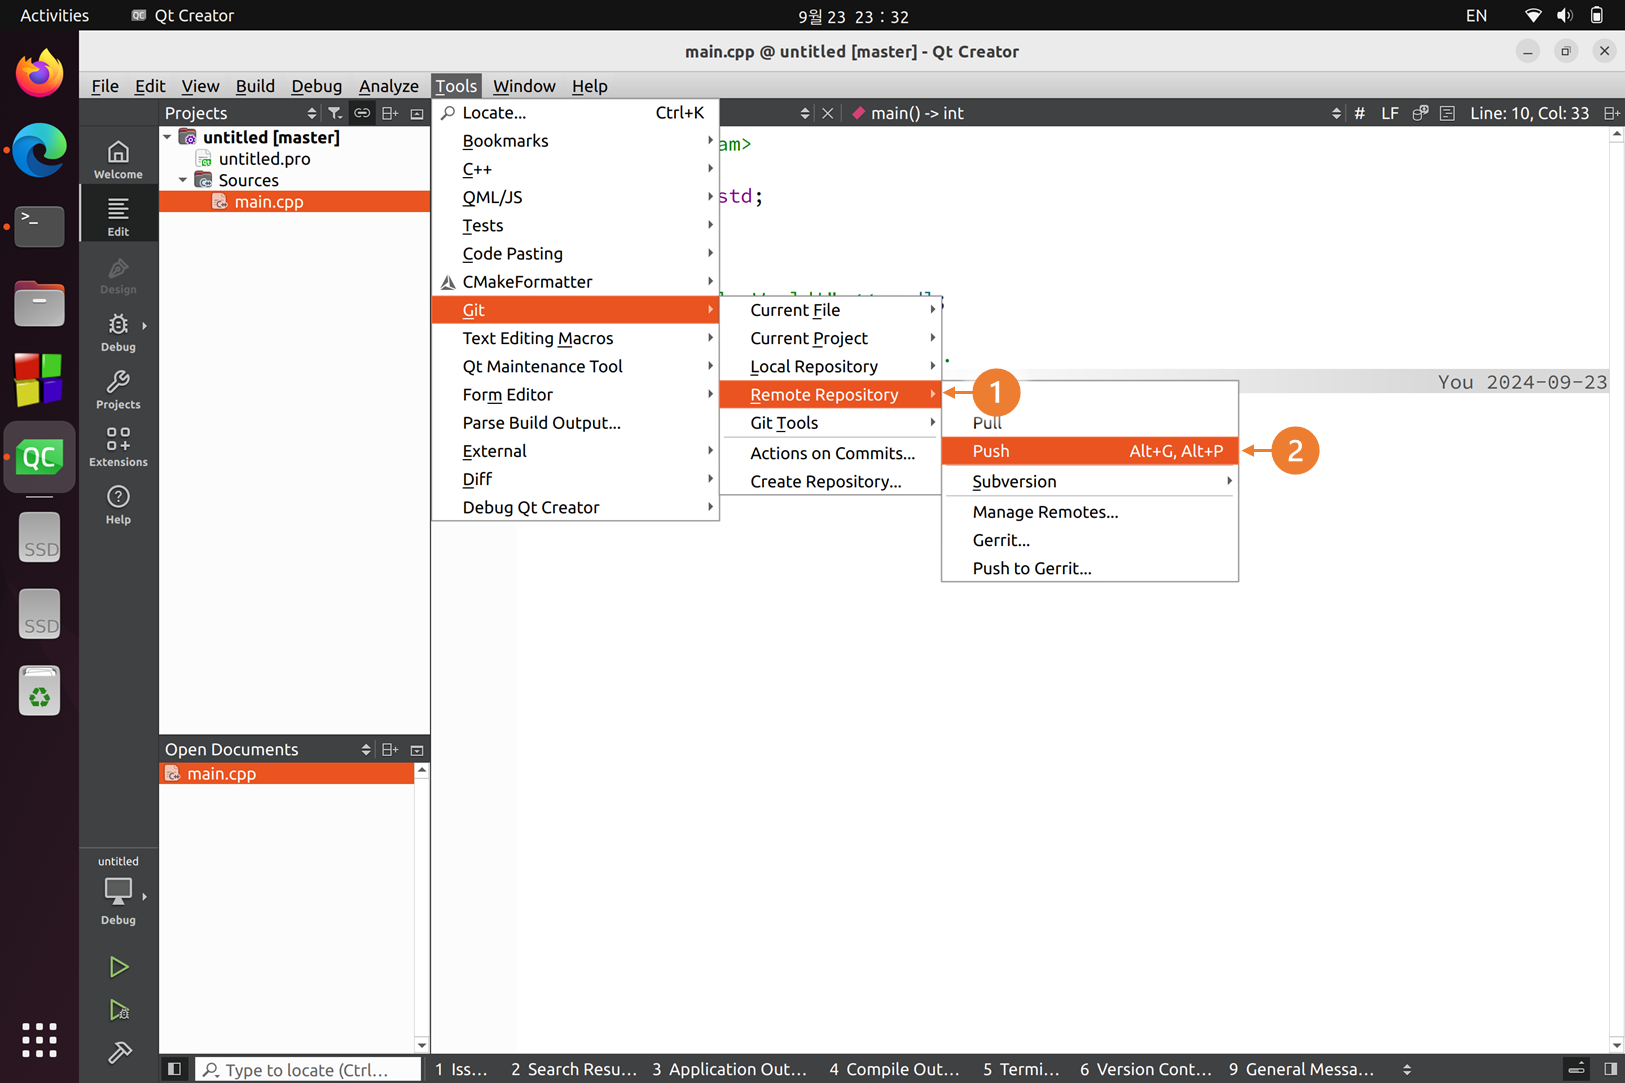Switch to Debug mode in sidebar
This screenshot has width=1625, height=1083.
[118, 332]
